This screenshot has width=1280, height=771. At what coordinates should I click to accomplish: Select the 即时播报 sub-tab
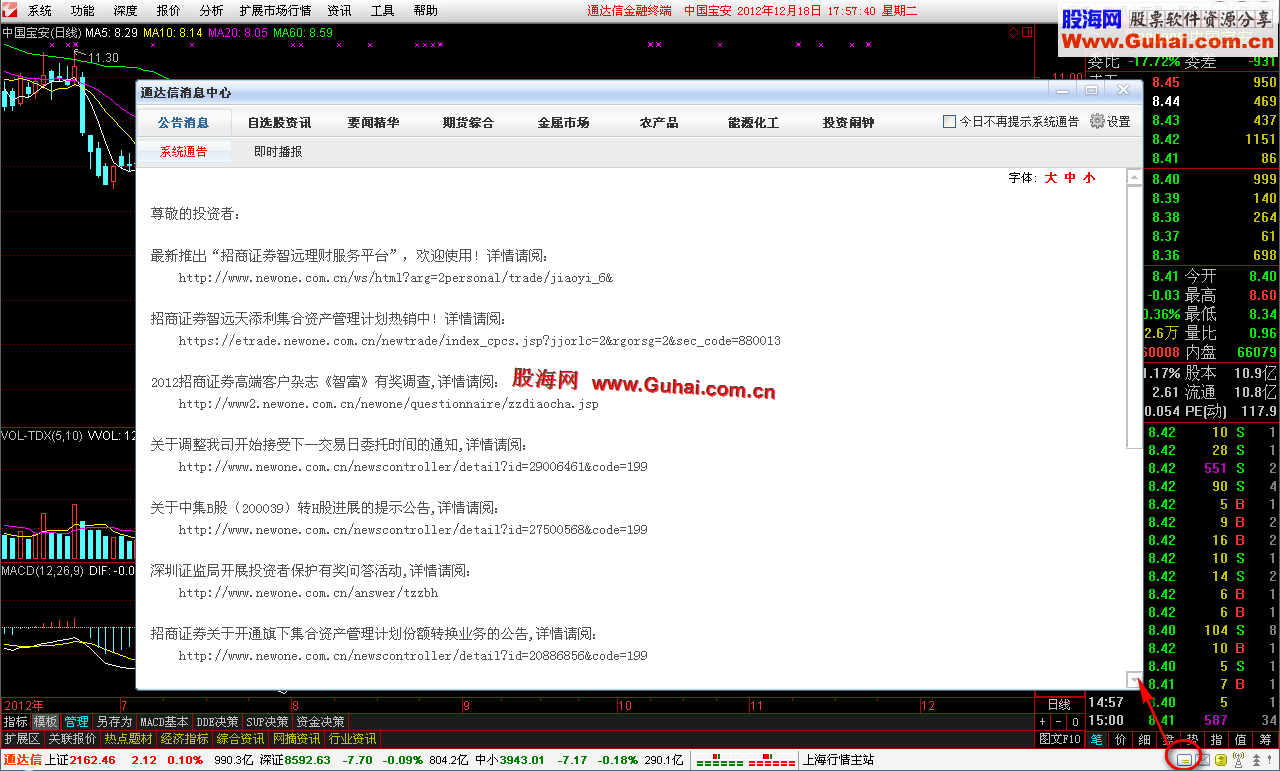point(278,152)
